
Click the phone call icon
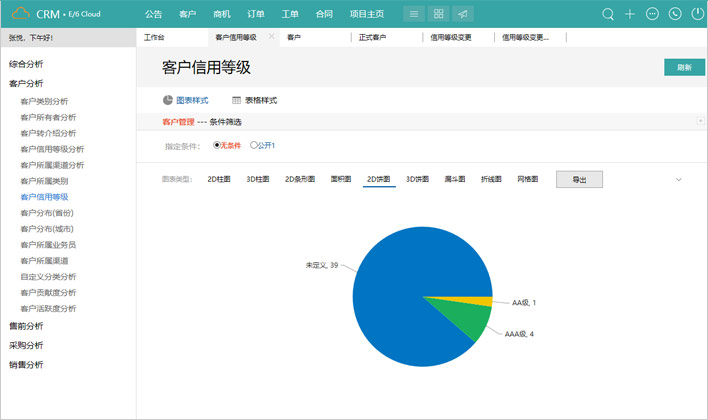pos(675,14)
